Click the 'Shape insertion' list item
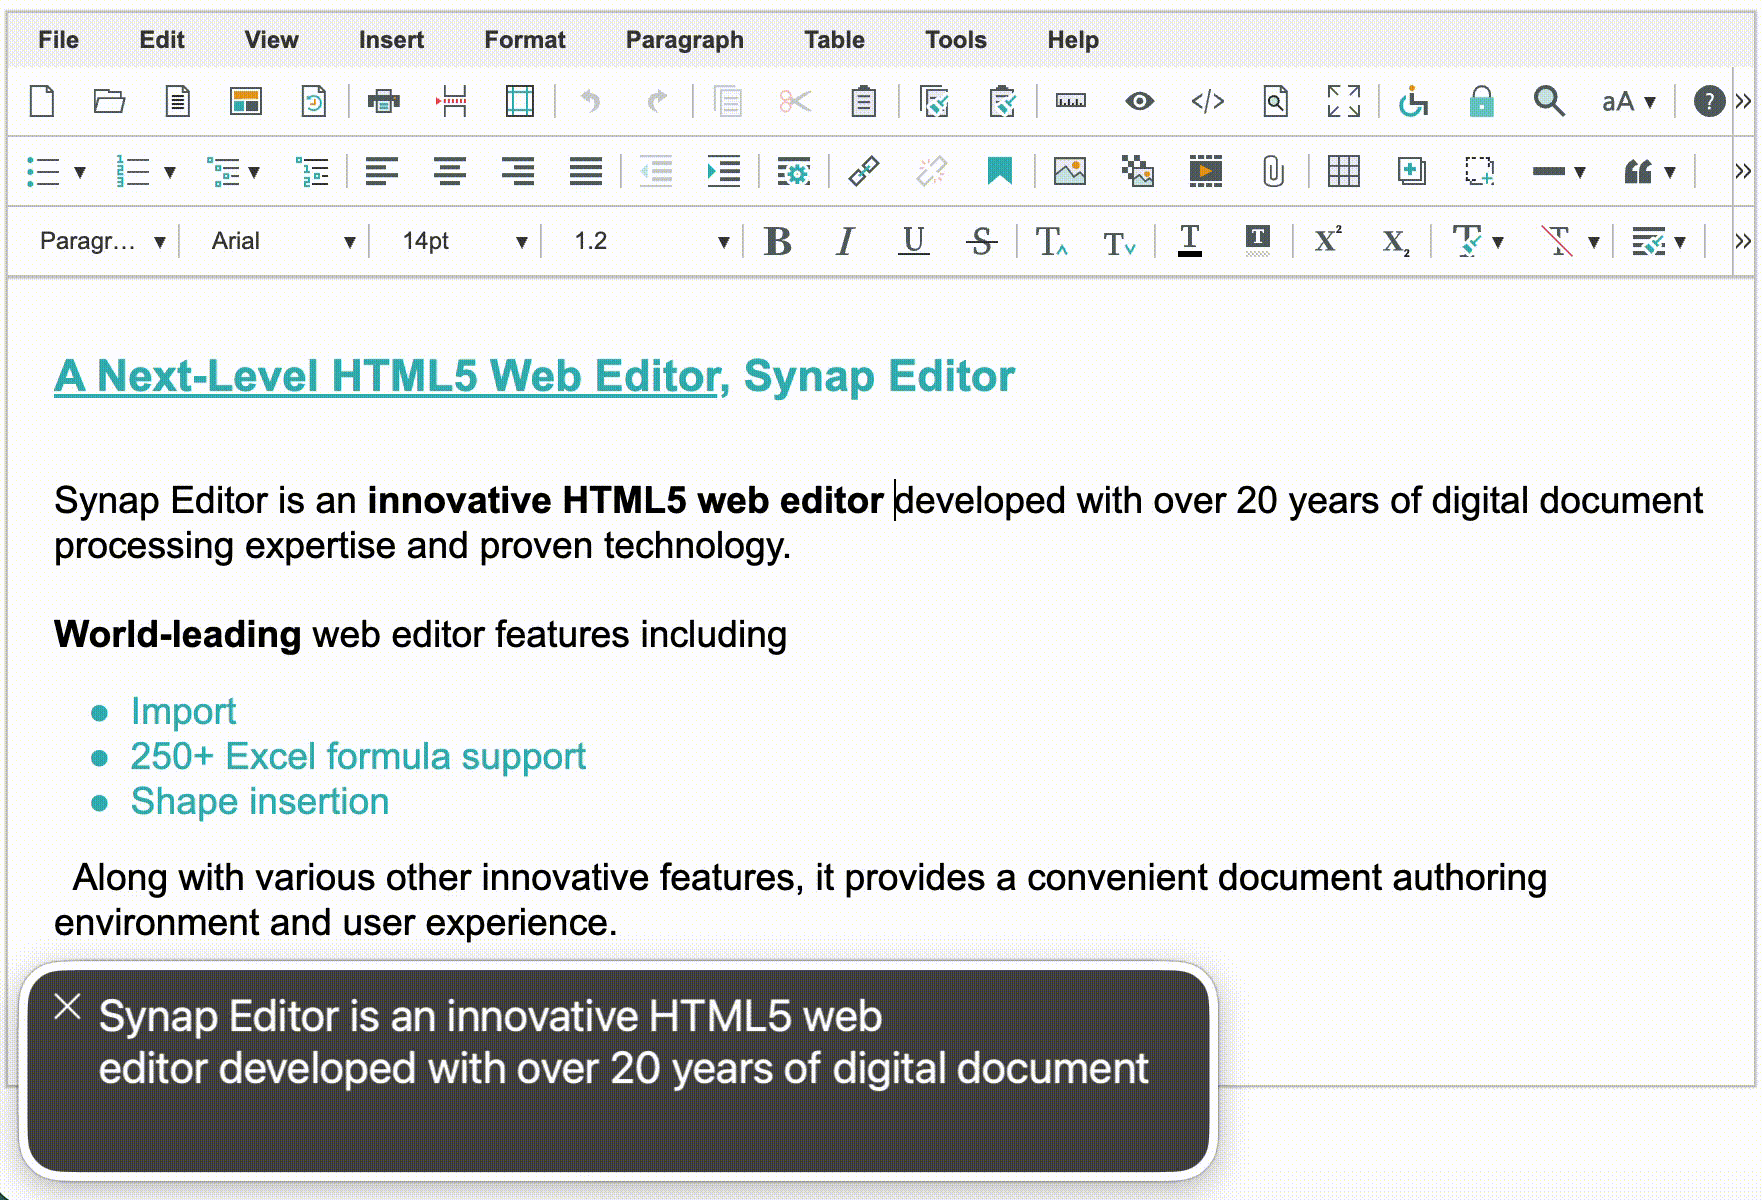This screenshot has height=1200, width=1762. coord(260,802)
